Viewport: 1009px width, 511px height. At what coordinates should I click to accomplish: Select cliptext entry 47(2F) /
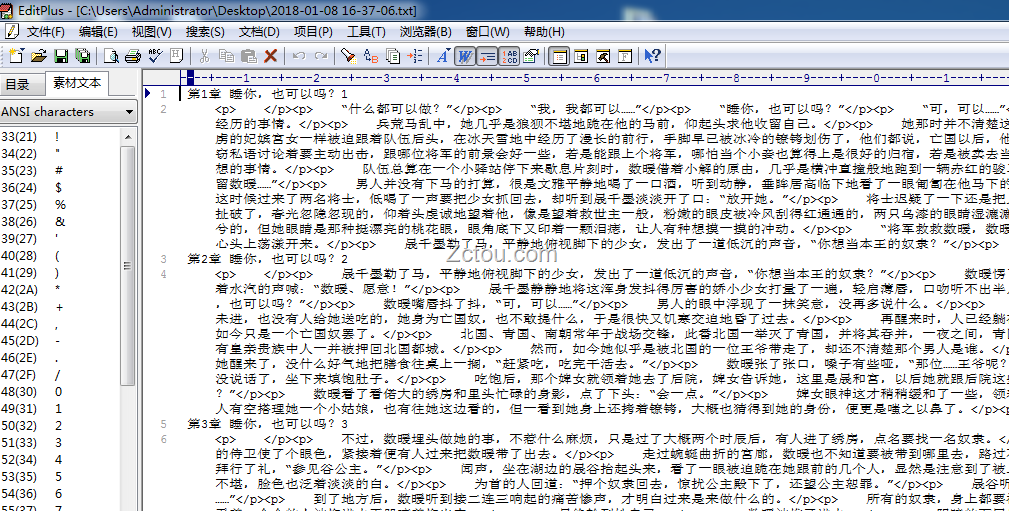[60, 375]
